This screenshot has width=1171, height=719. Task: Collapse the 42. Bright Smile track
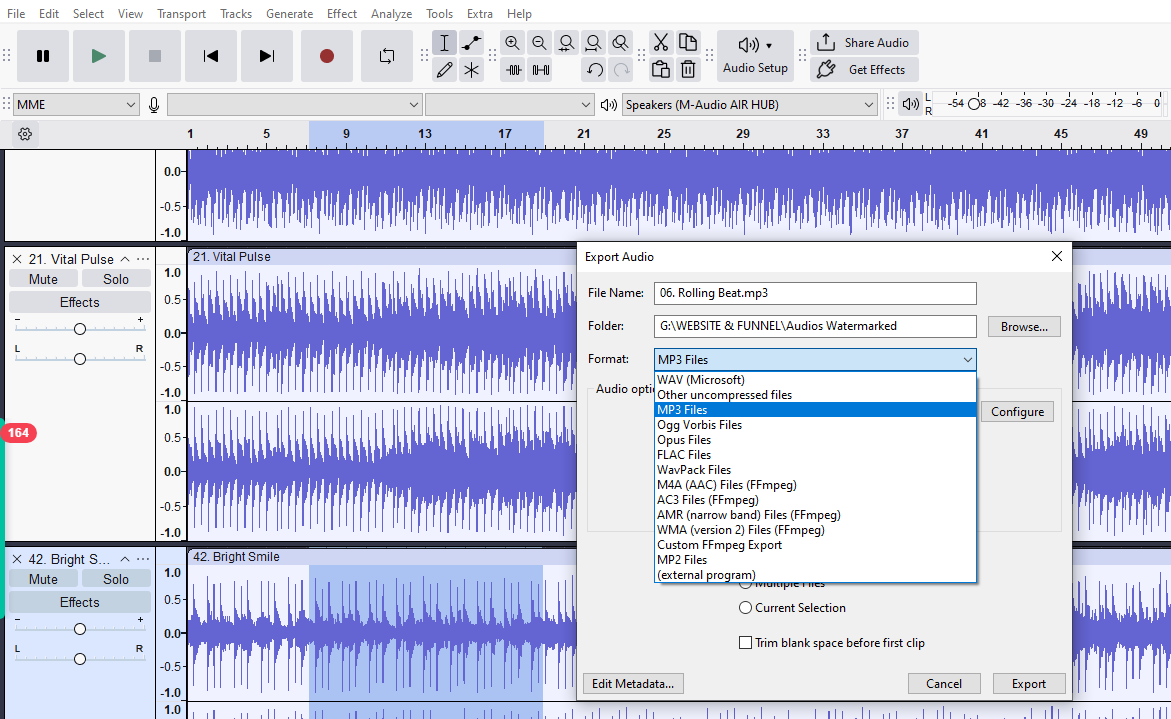pos(125,559)
